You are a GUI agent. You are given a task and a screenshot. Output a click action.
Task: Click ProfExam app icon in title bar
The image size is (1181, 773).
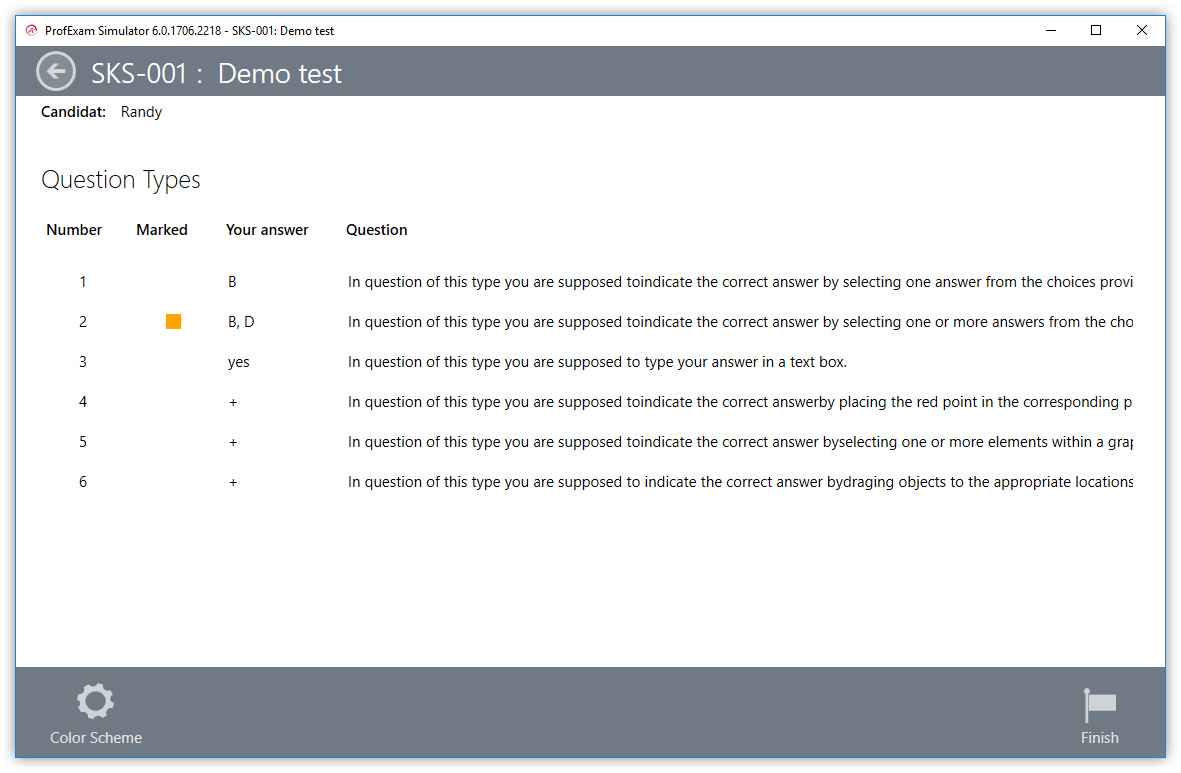[31, 30]
